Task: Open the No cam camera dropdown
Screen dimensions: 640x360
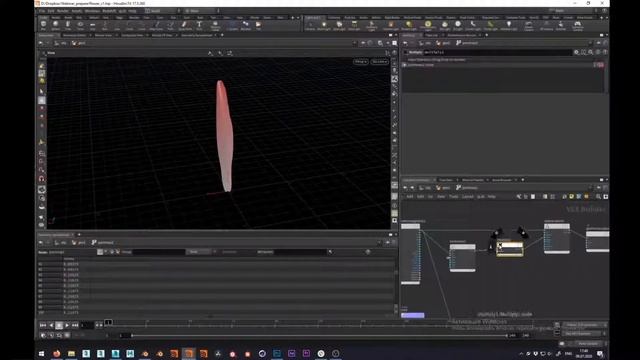Action: [379, 61]
